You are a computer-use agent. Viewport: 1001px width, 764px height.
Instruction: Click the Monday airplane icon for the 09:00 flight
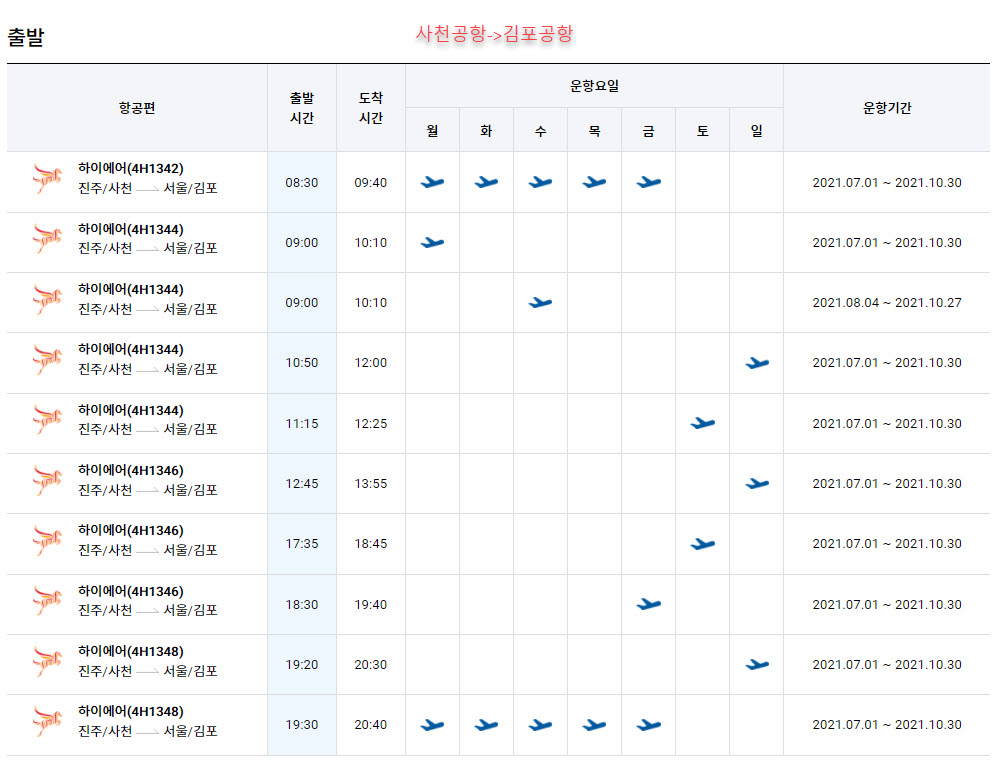pyautogui.click(x=432, y=243)
